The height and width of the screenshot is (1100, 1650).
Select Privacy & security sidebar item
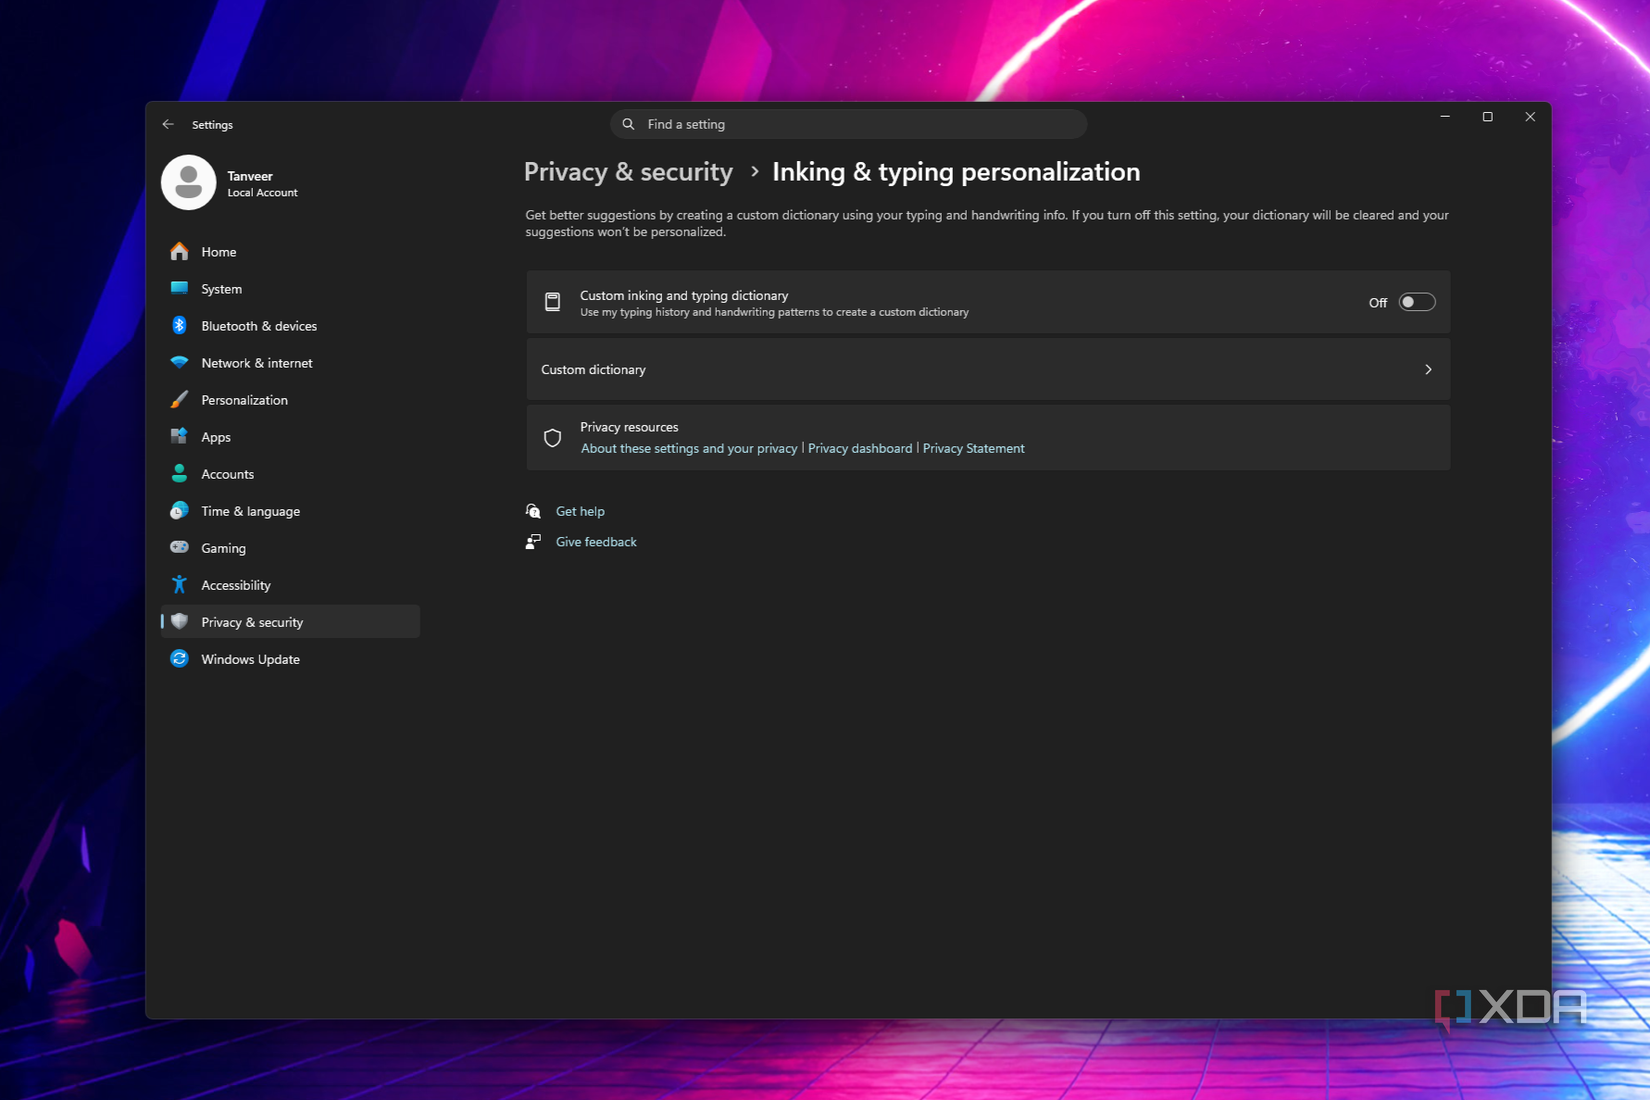[x=290, y=621]
